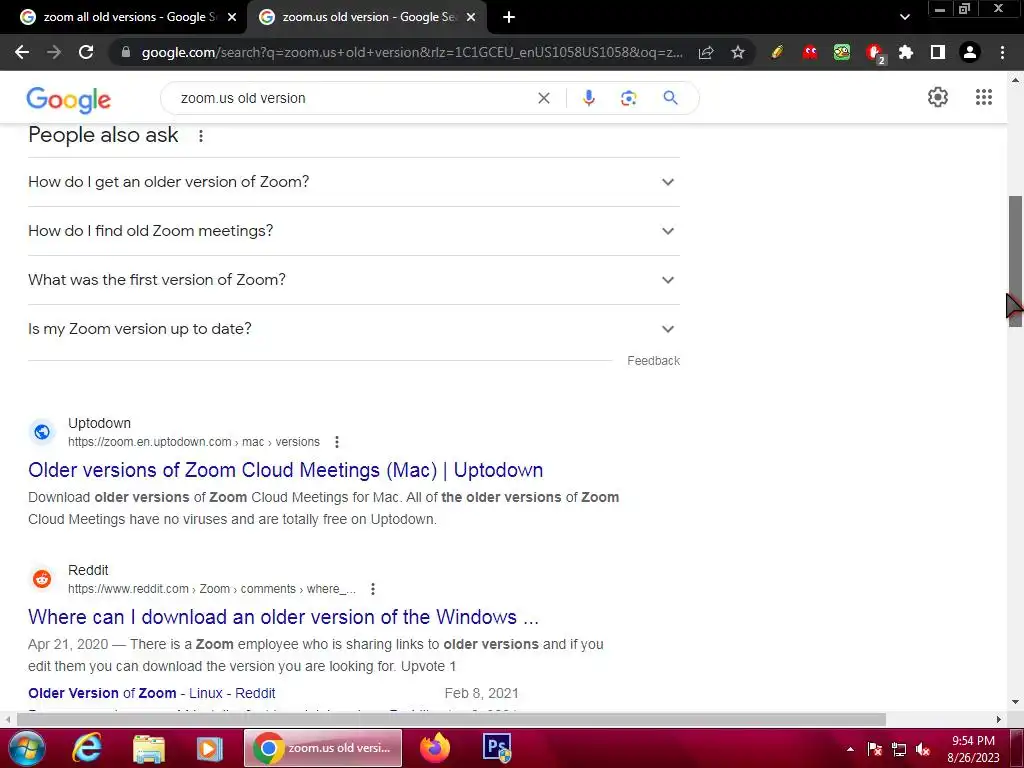
Task: Start voice search with the microphone icon
Action: point(588,98)
